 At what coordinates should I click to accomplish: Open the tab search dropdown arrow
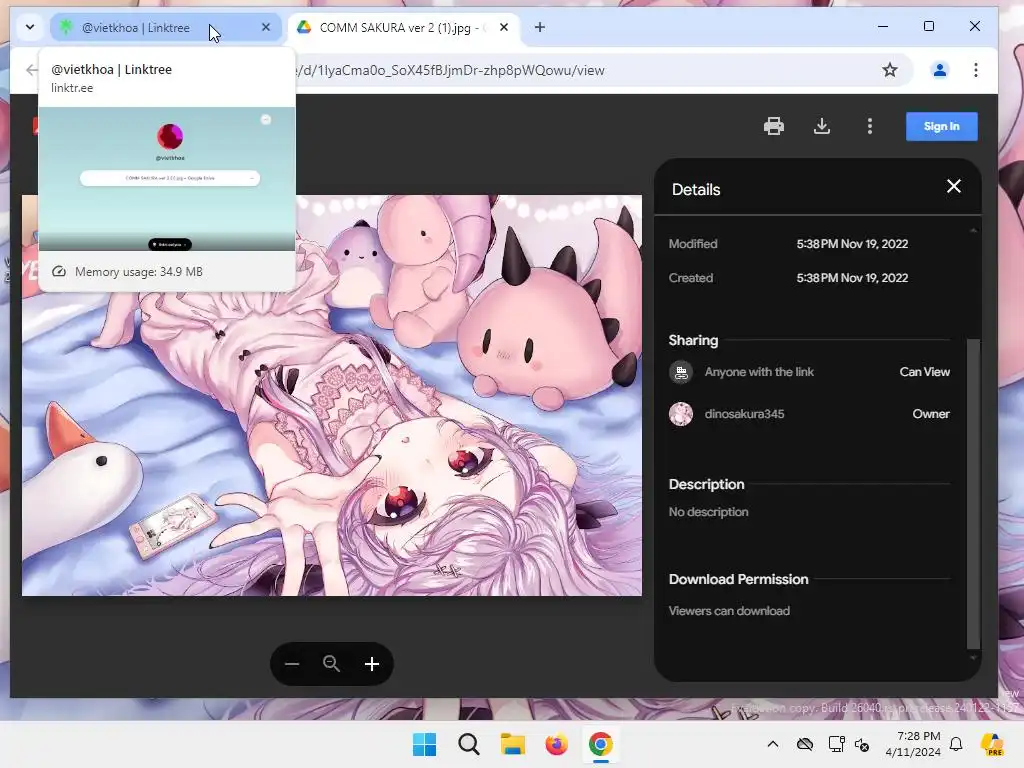[30, 27]
